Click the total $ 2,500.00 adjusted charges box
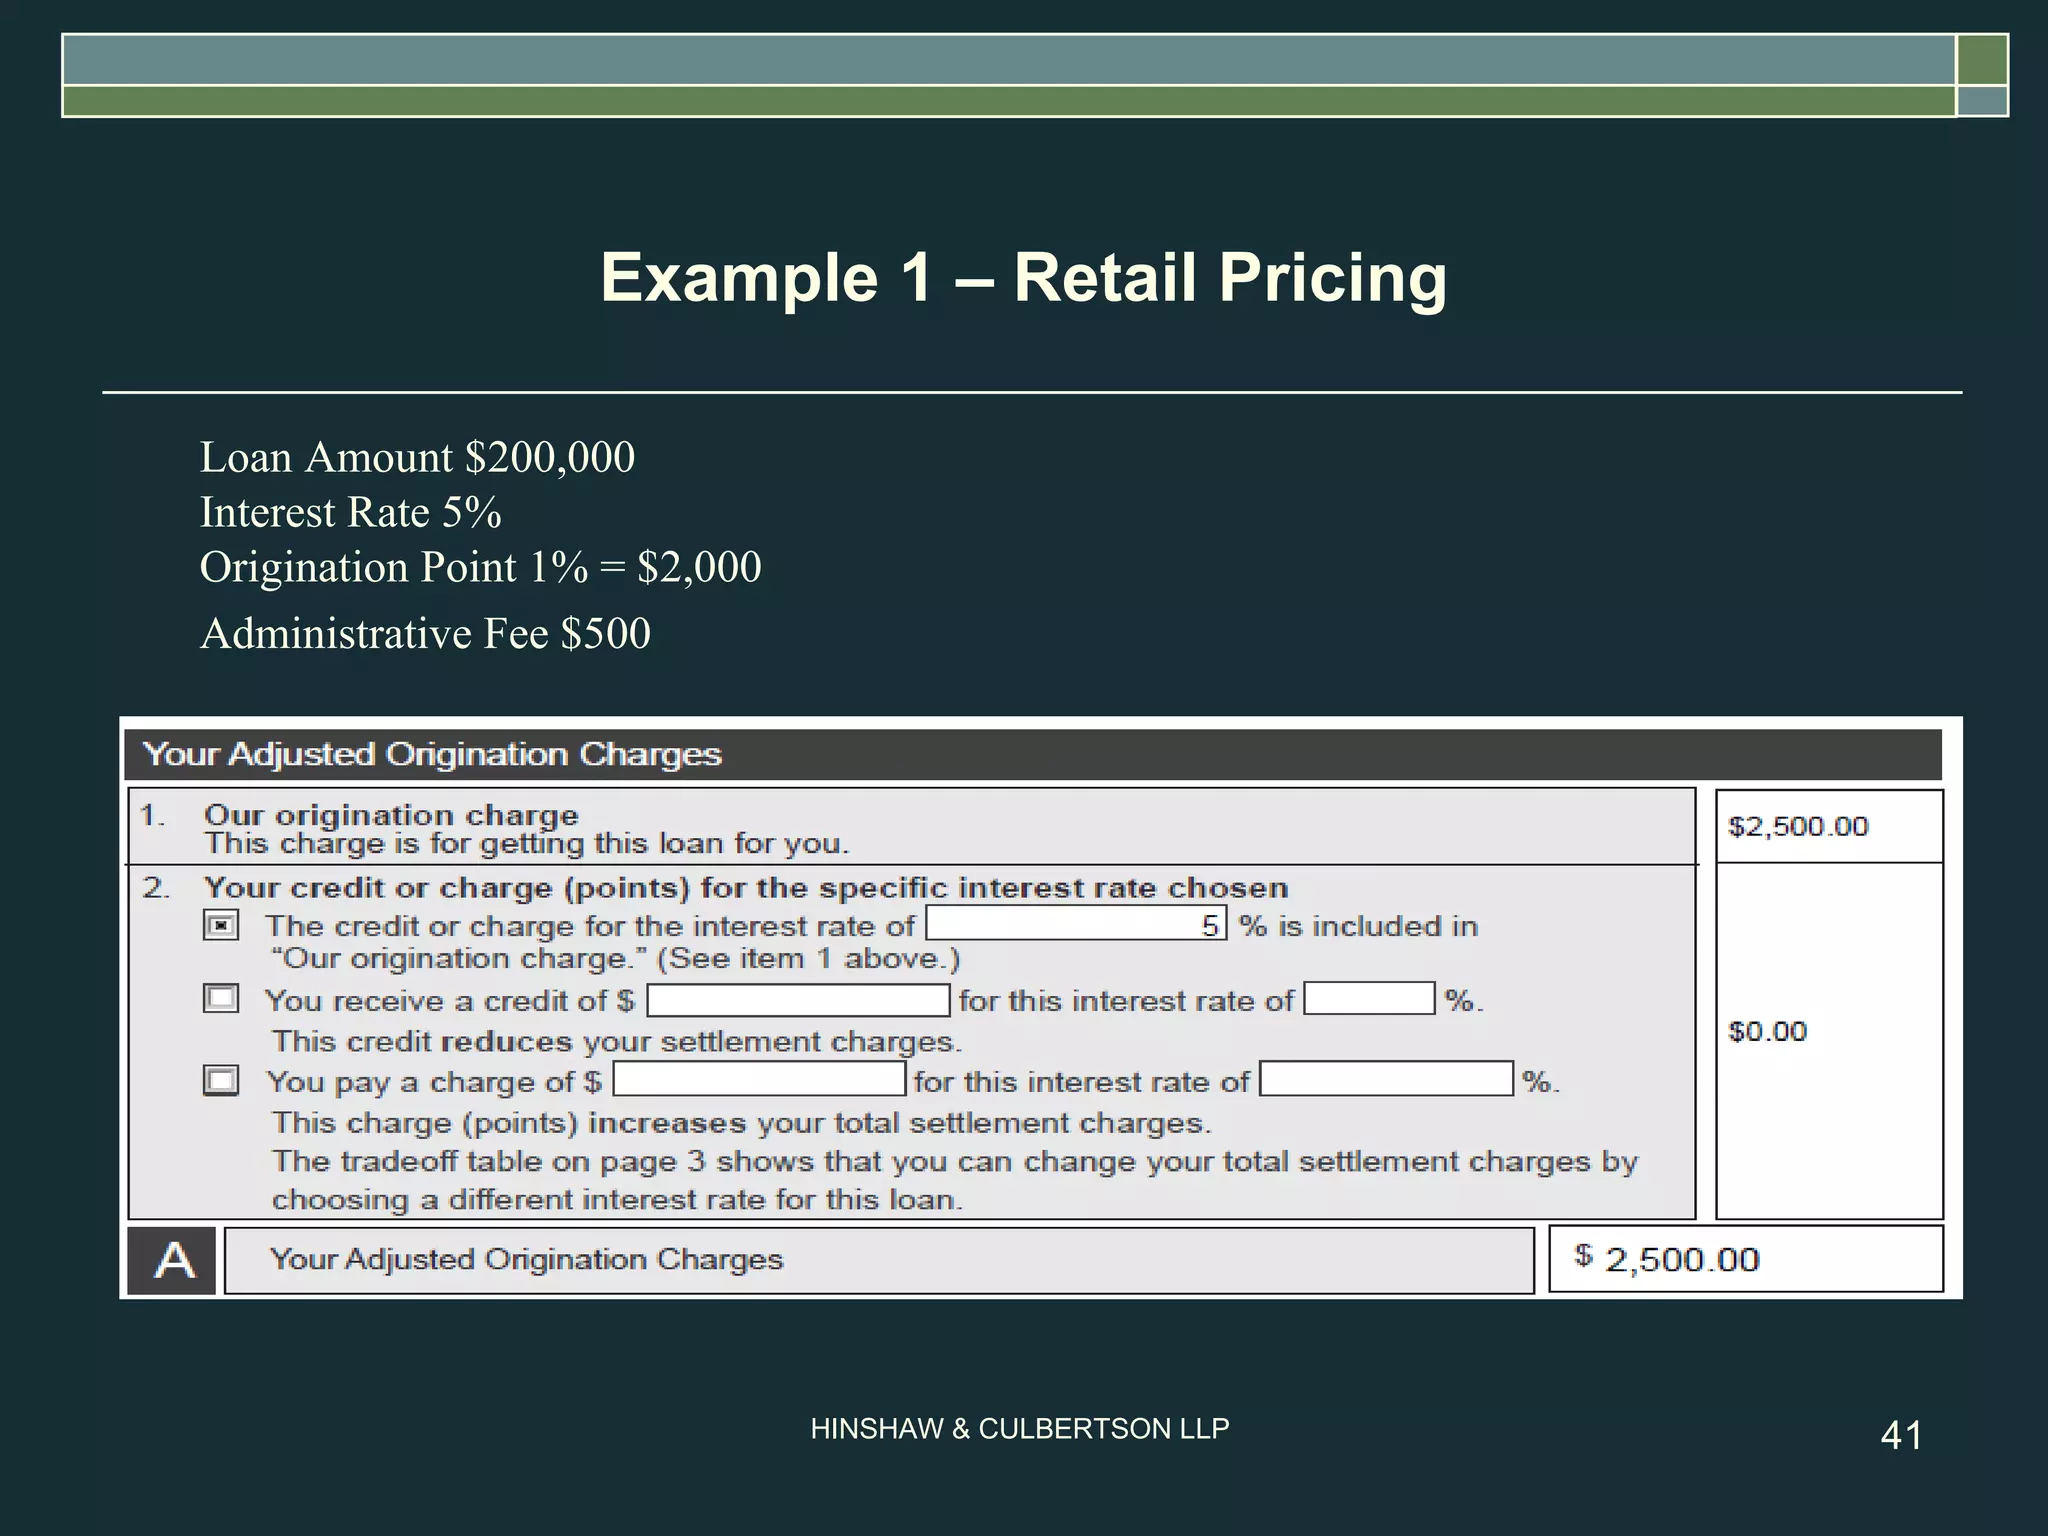The height and width of the screenshot is (1536, 2048). pyautogui.click(x=1746, y=1259)
